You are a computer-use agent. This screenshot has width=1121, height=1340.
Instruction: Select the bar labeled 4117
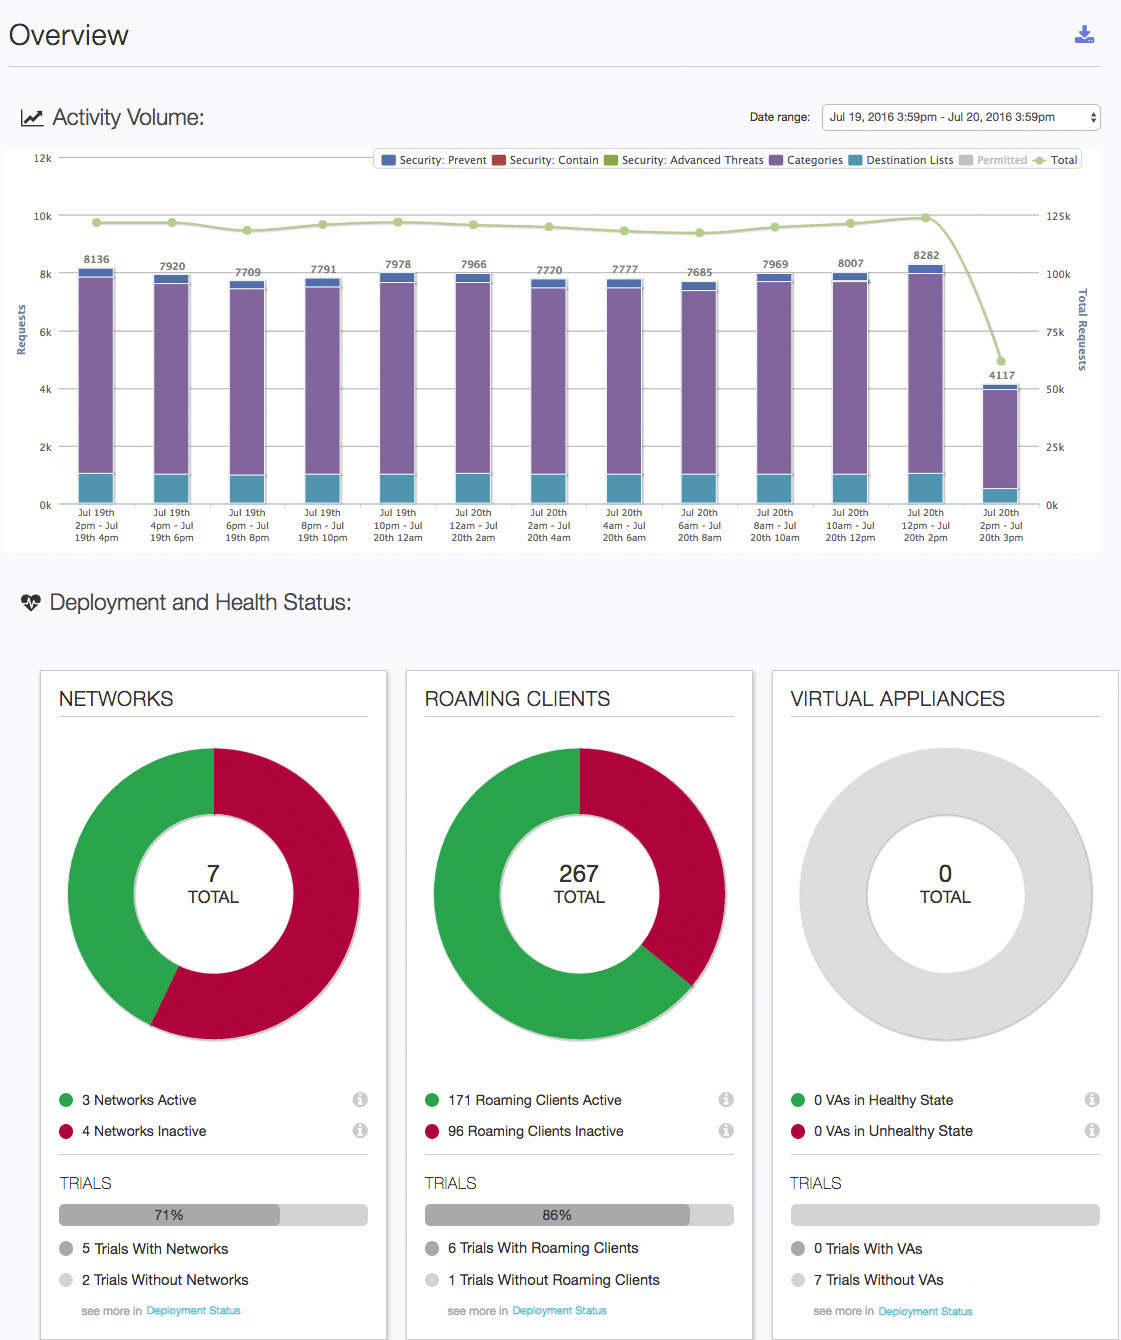[x=1000, y=444]
